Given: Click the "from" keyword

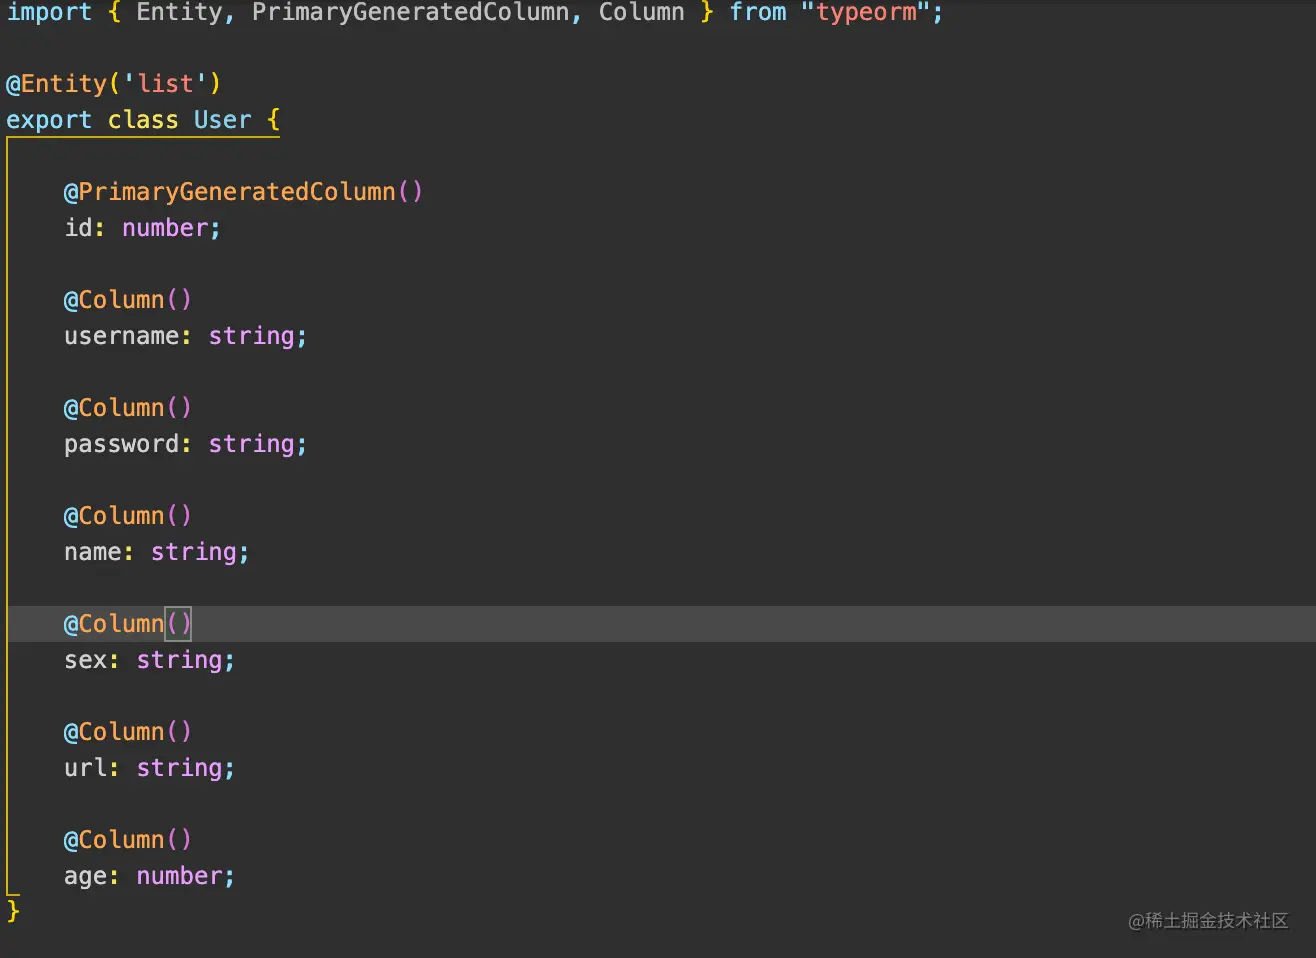Looking at the screenshot, I should 757,12.
